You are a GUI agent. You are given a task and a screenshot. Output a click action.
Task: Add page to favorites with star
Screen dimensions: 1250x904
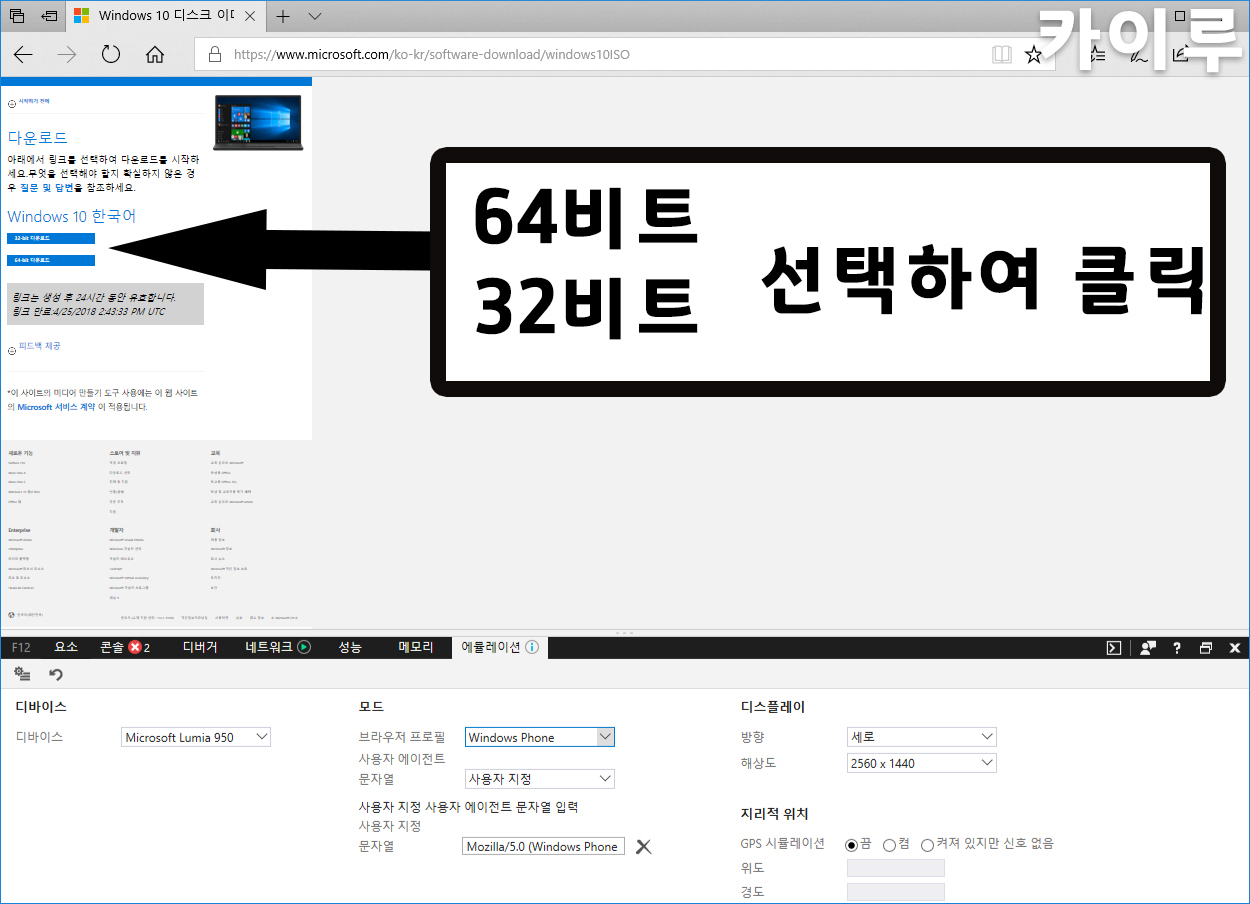point(1034,55)
